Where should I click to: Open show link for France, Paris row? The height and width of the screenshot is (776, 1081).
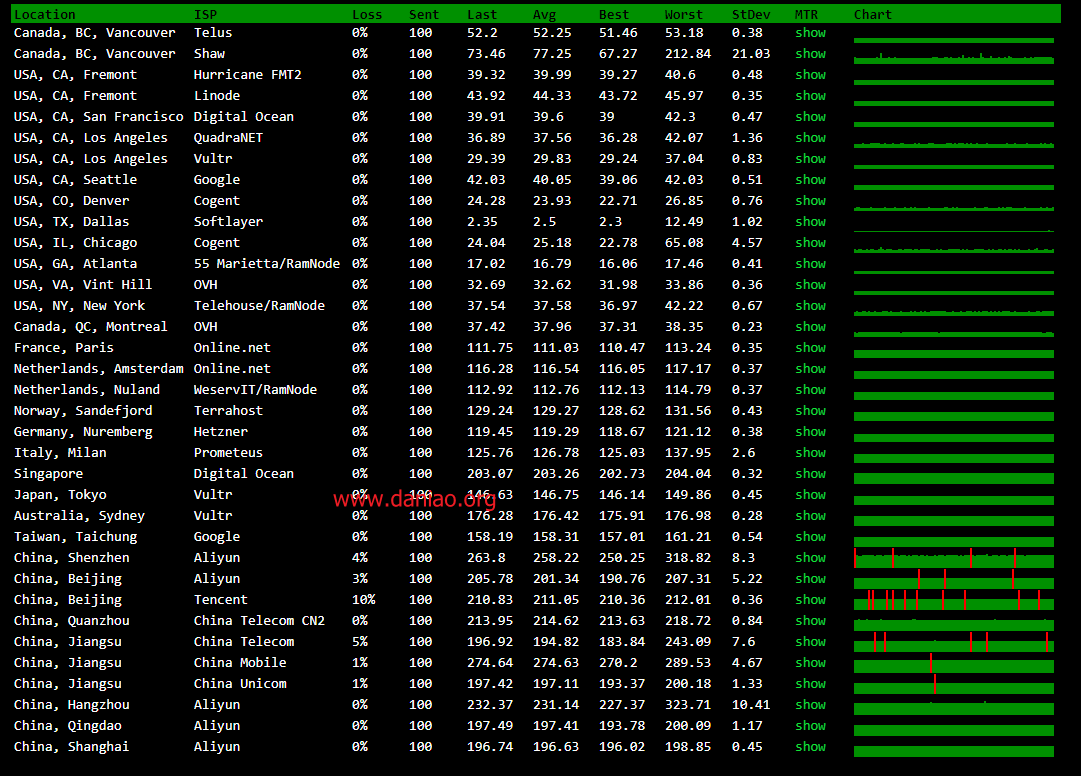point(810,348)
